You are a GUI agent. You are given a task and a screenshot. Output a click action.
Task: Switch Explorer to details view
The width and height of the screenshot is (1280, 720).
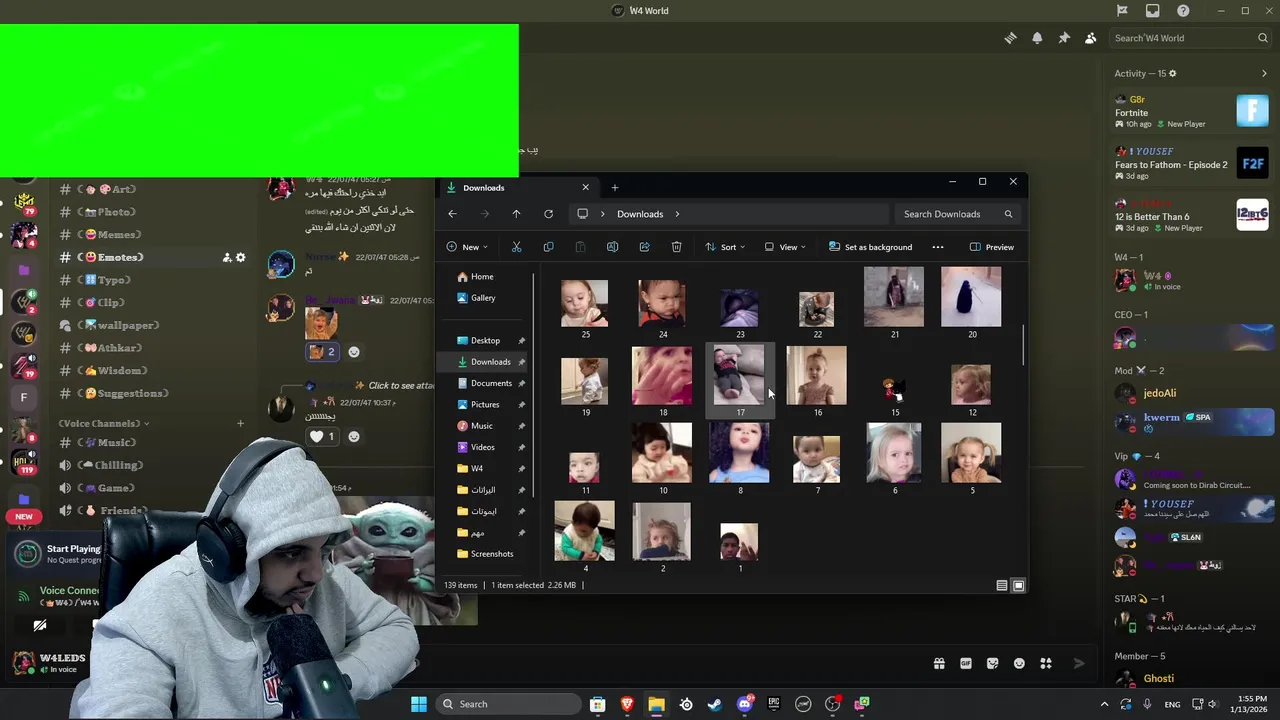pos(1002,585)
